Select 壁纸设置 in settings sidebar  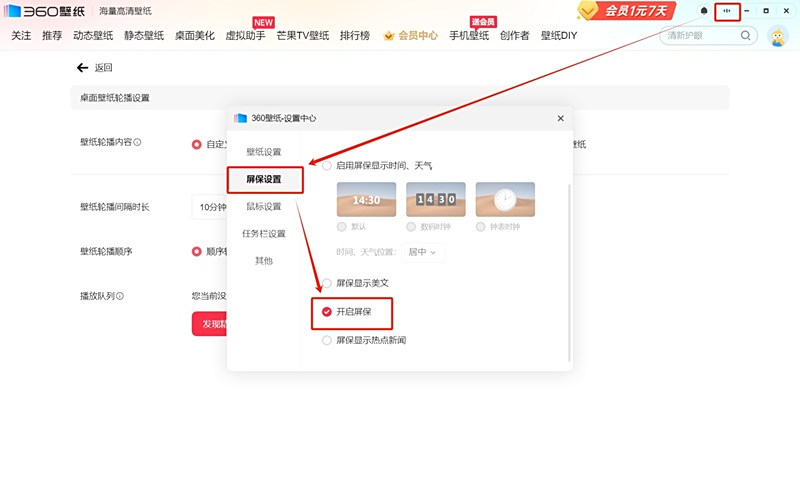pos(264,152)
